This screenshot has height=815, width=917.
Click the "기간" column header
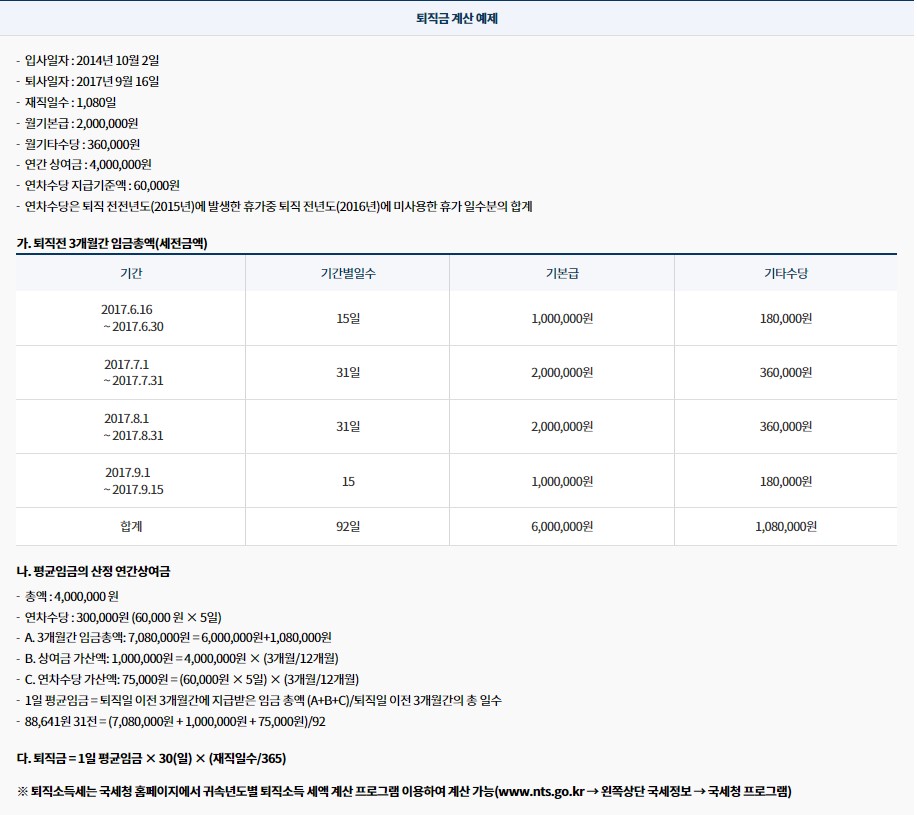coord(131,273)
